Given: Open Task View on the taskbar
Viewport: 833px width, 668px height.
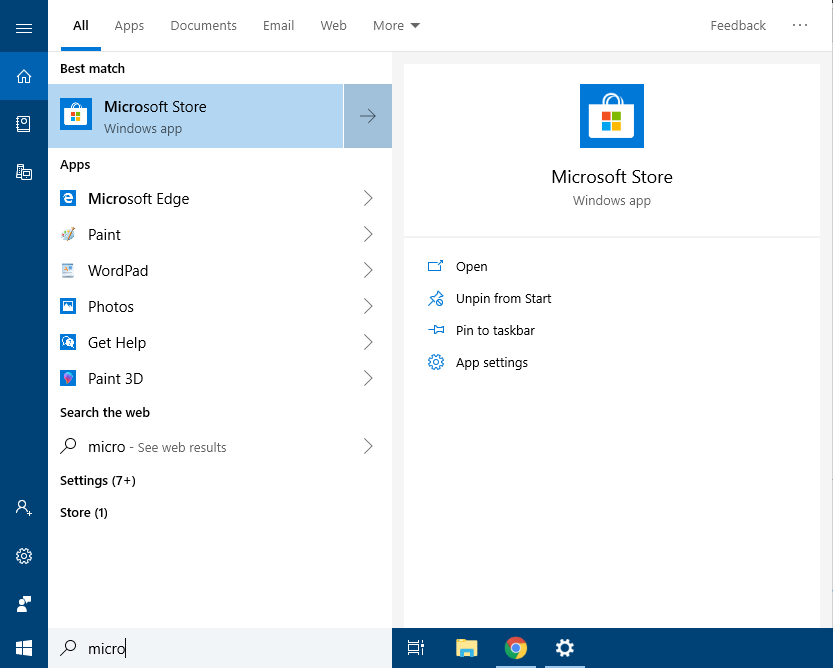Looking at the screenshot, I should 415,648.
